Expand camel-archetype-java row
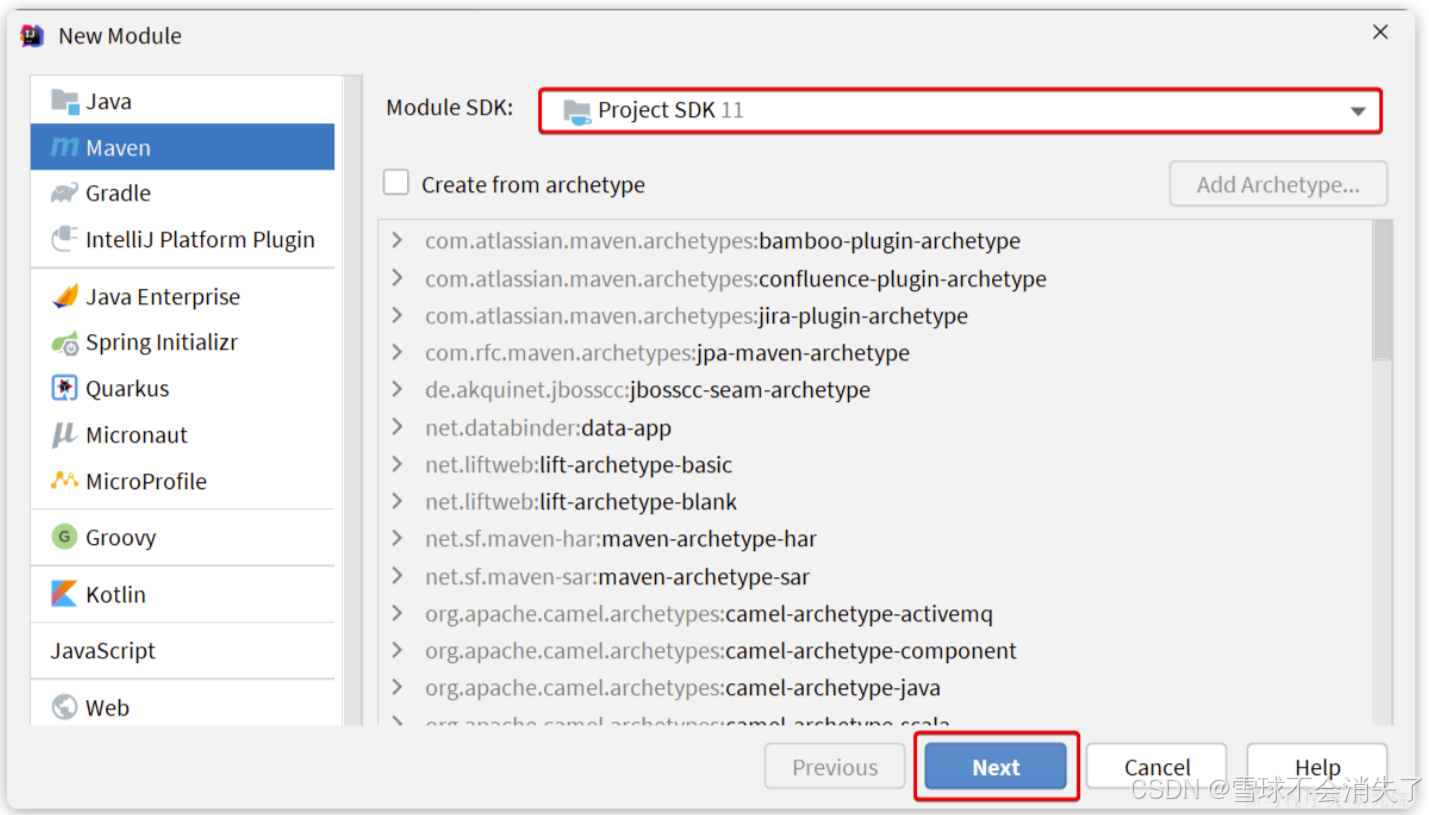Viewport: 1429px width, 815px height. coord(397,687)
